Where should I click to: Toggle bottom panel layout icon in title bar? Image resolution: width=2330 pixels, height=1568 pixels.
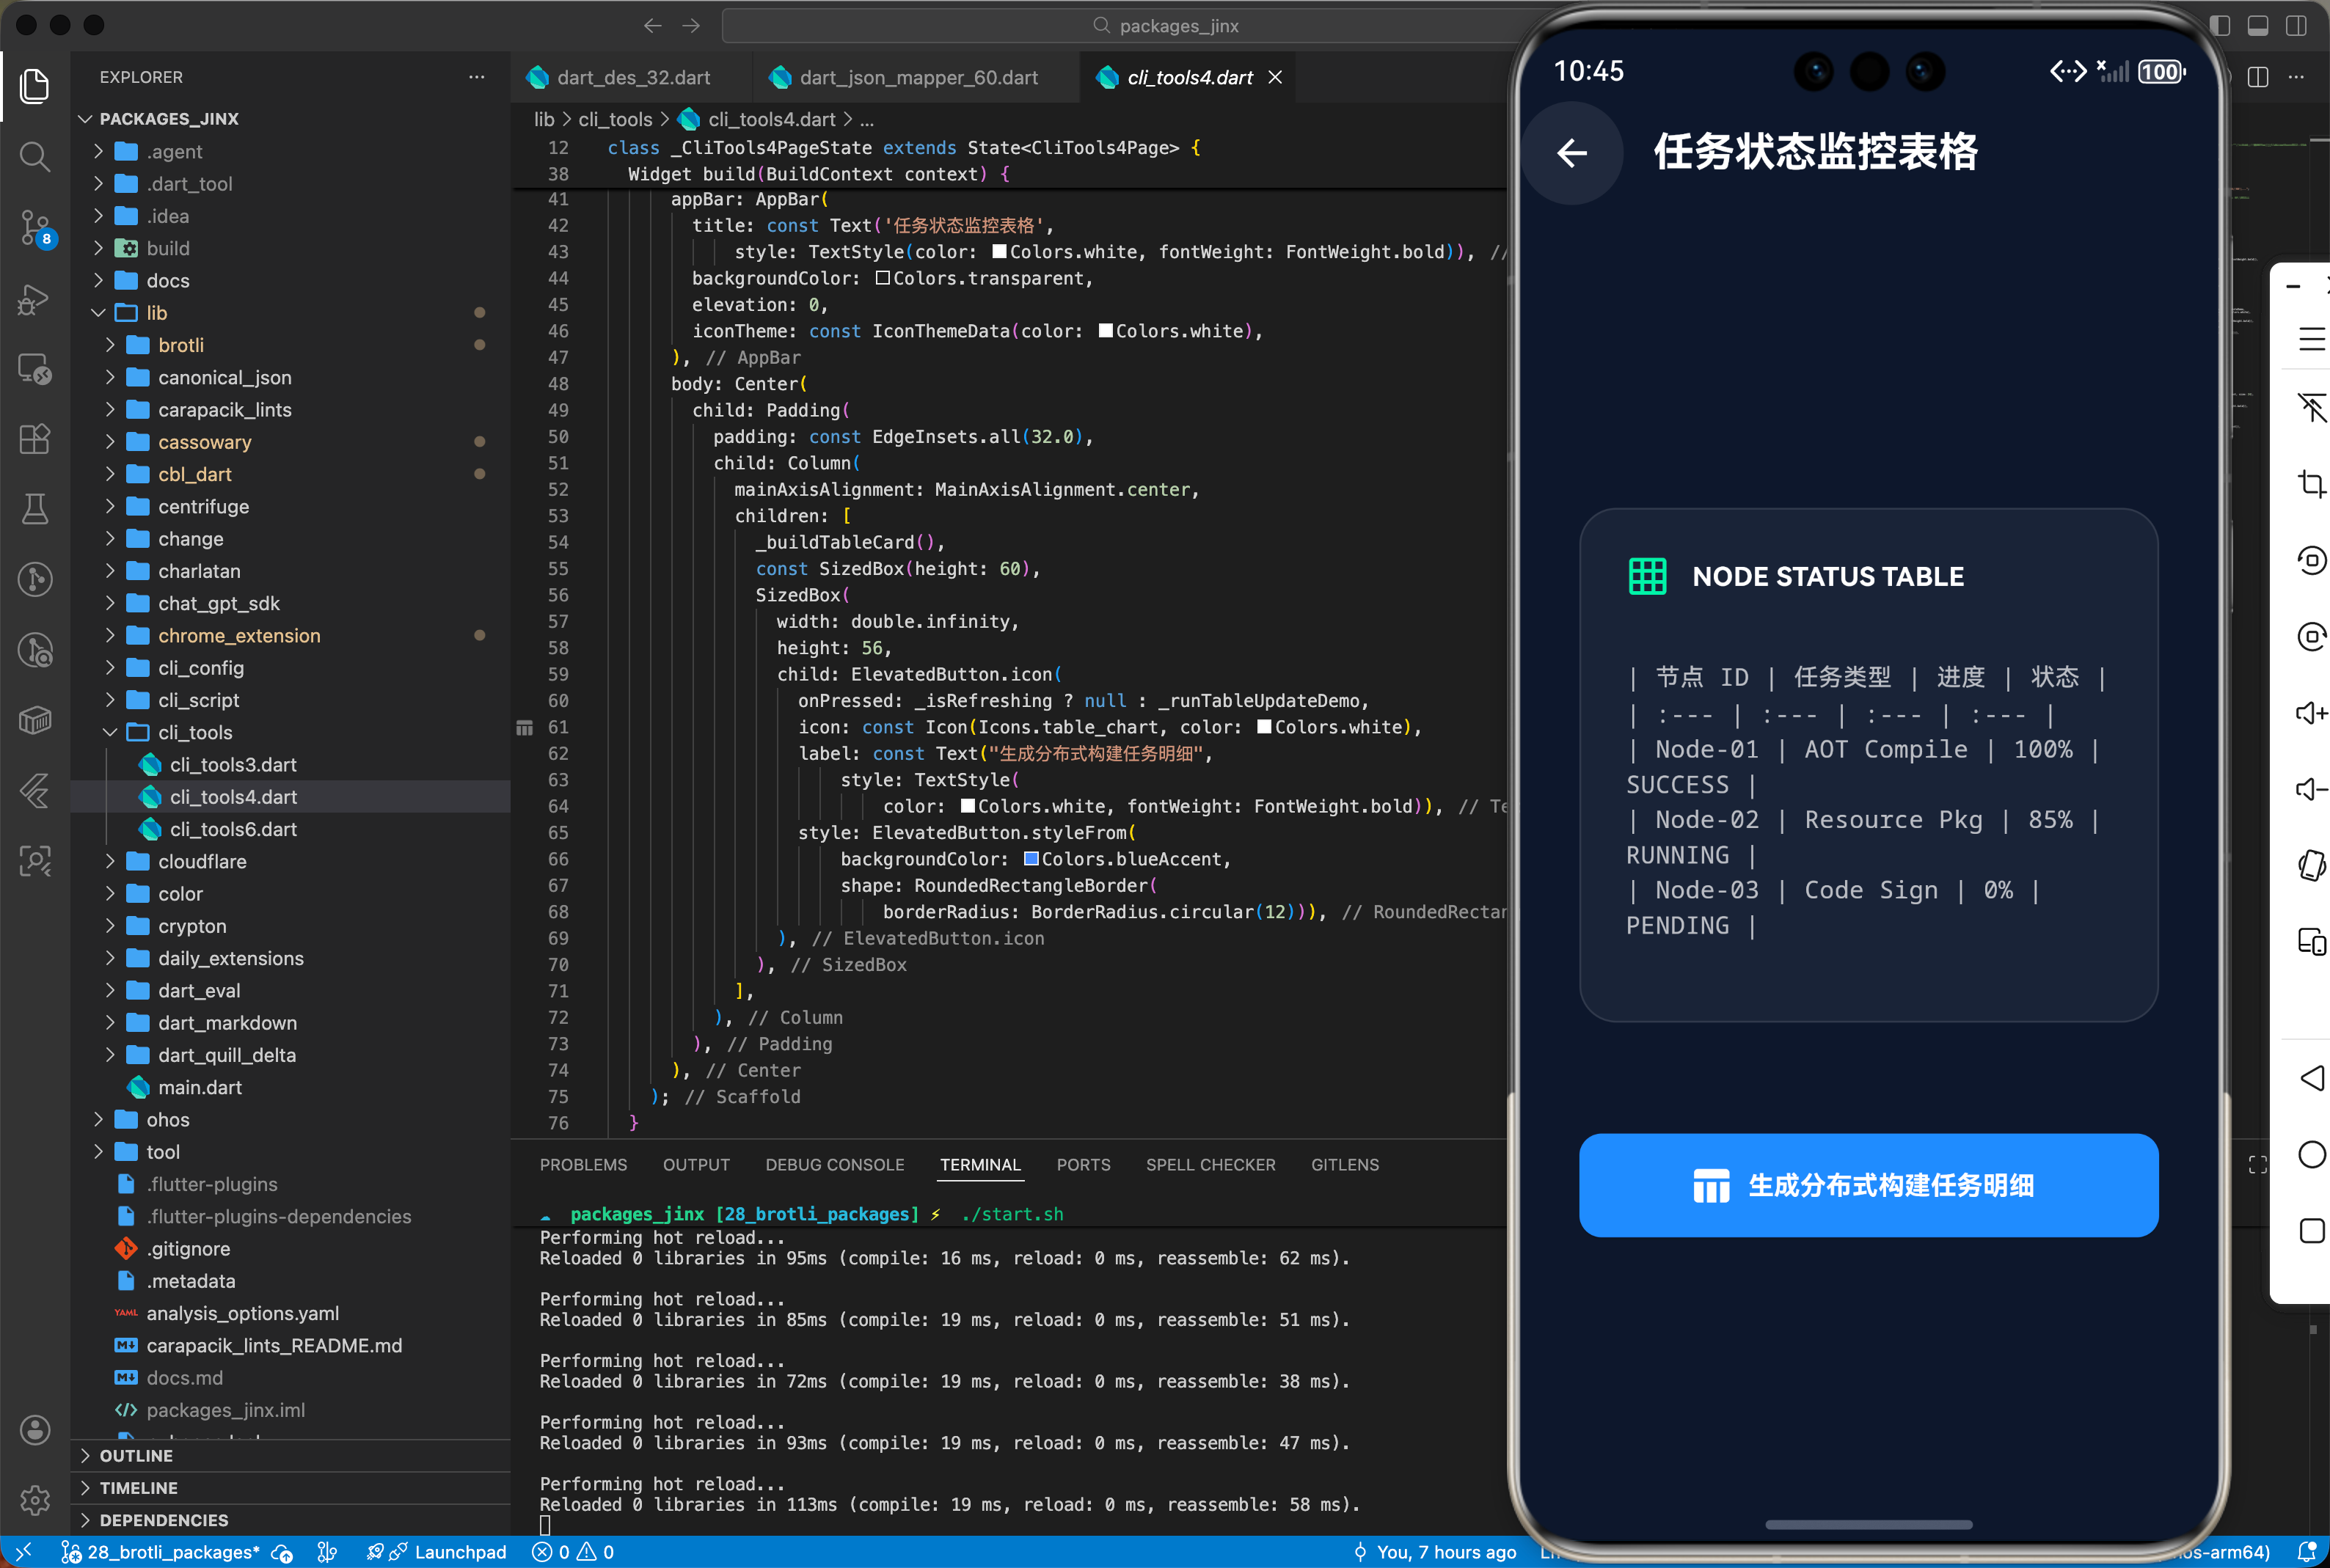click(x=2258, y=26)
